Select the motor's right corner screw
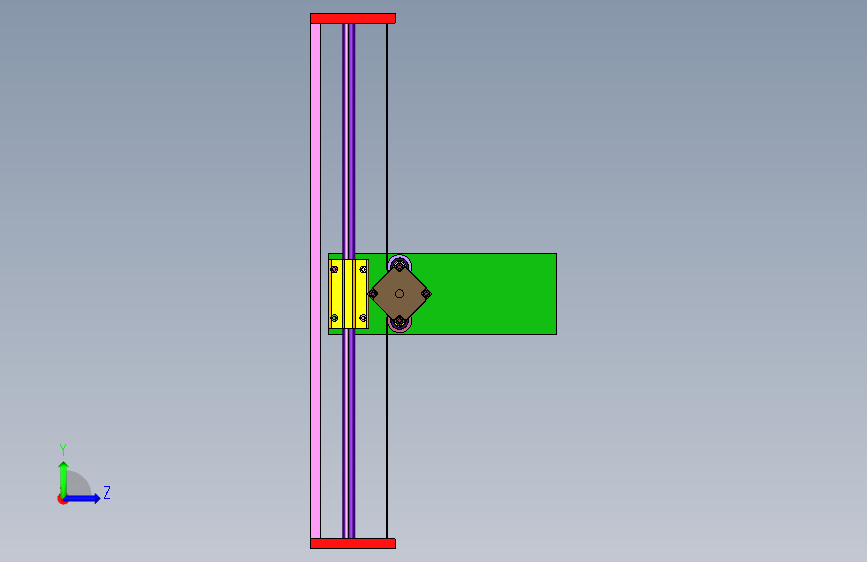Viewport: 867px width, 562px height. click(x=426, y=294)
